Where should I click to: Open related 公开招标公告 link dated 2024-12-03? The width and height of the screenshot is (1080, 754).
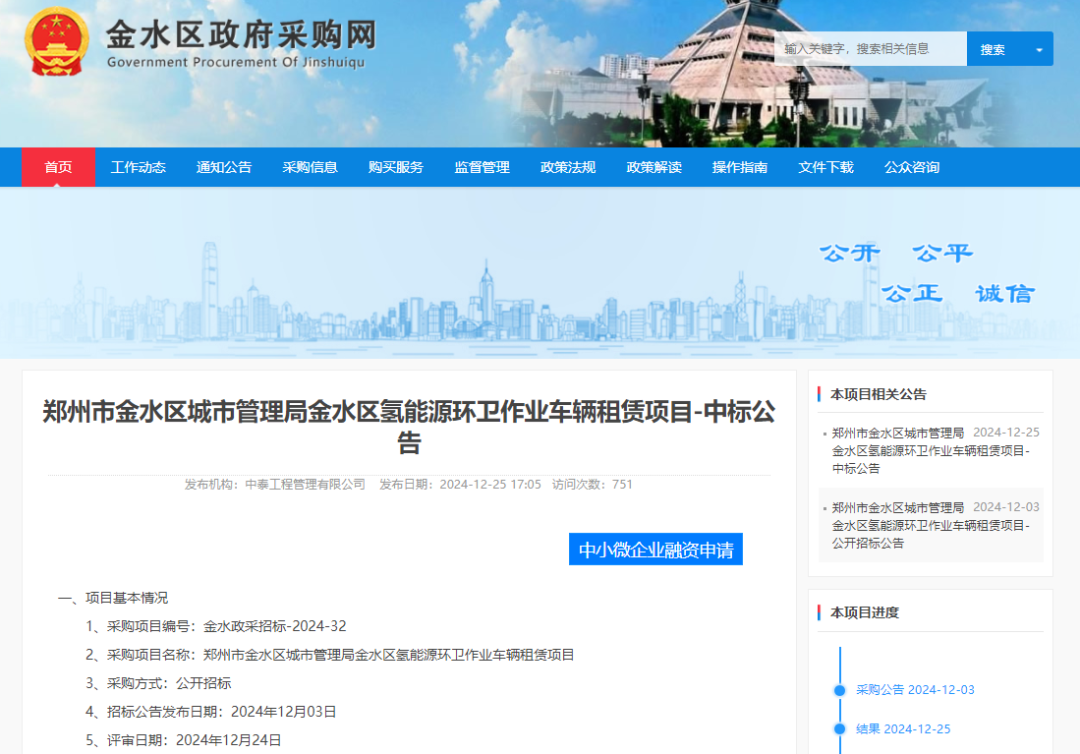click(931, 525)
